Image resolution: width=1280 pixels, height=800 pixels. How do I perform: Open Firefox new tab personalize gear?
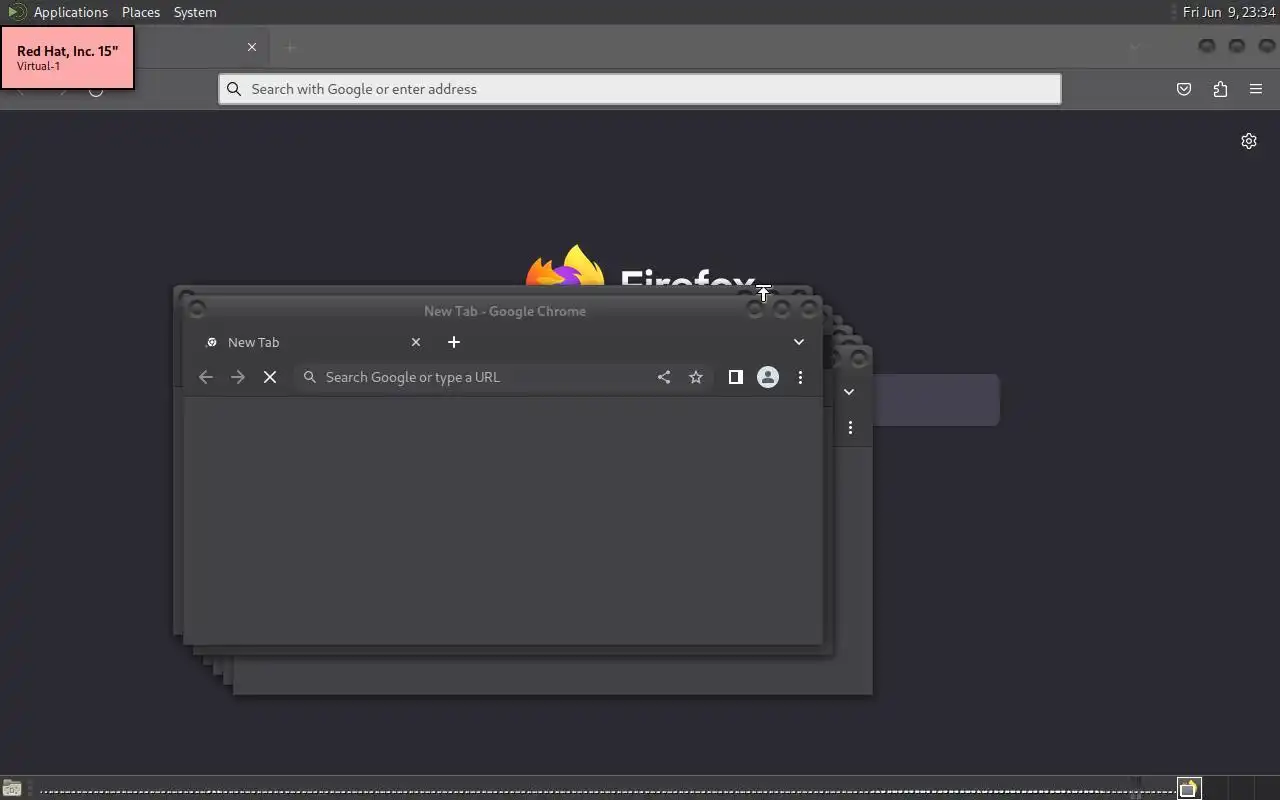coord(1249,141)
